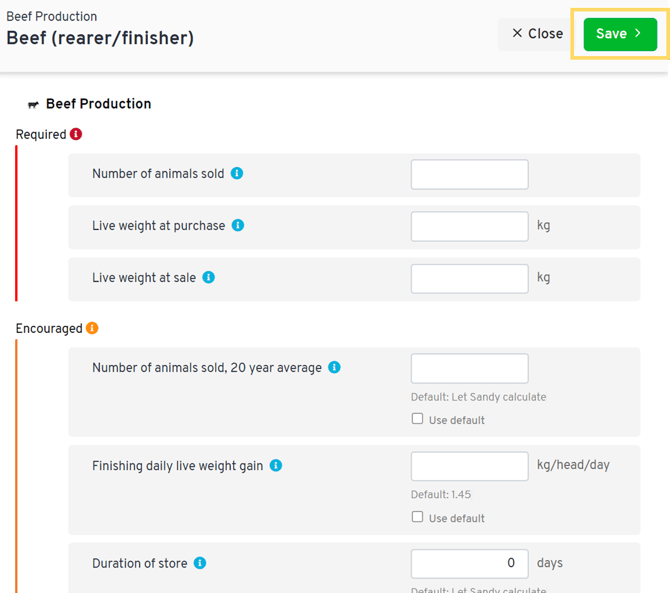Show info for Live weight at sale

pyautogui.click(x=209, y=277)
